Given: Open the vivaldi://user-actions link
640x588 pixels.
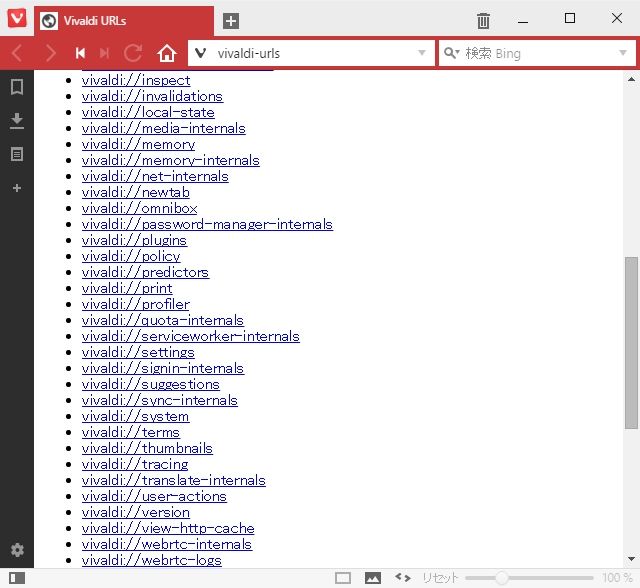Looking at the screenshot, I should point(154,497).
